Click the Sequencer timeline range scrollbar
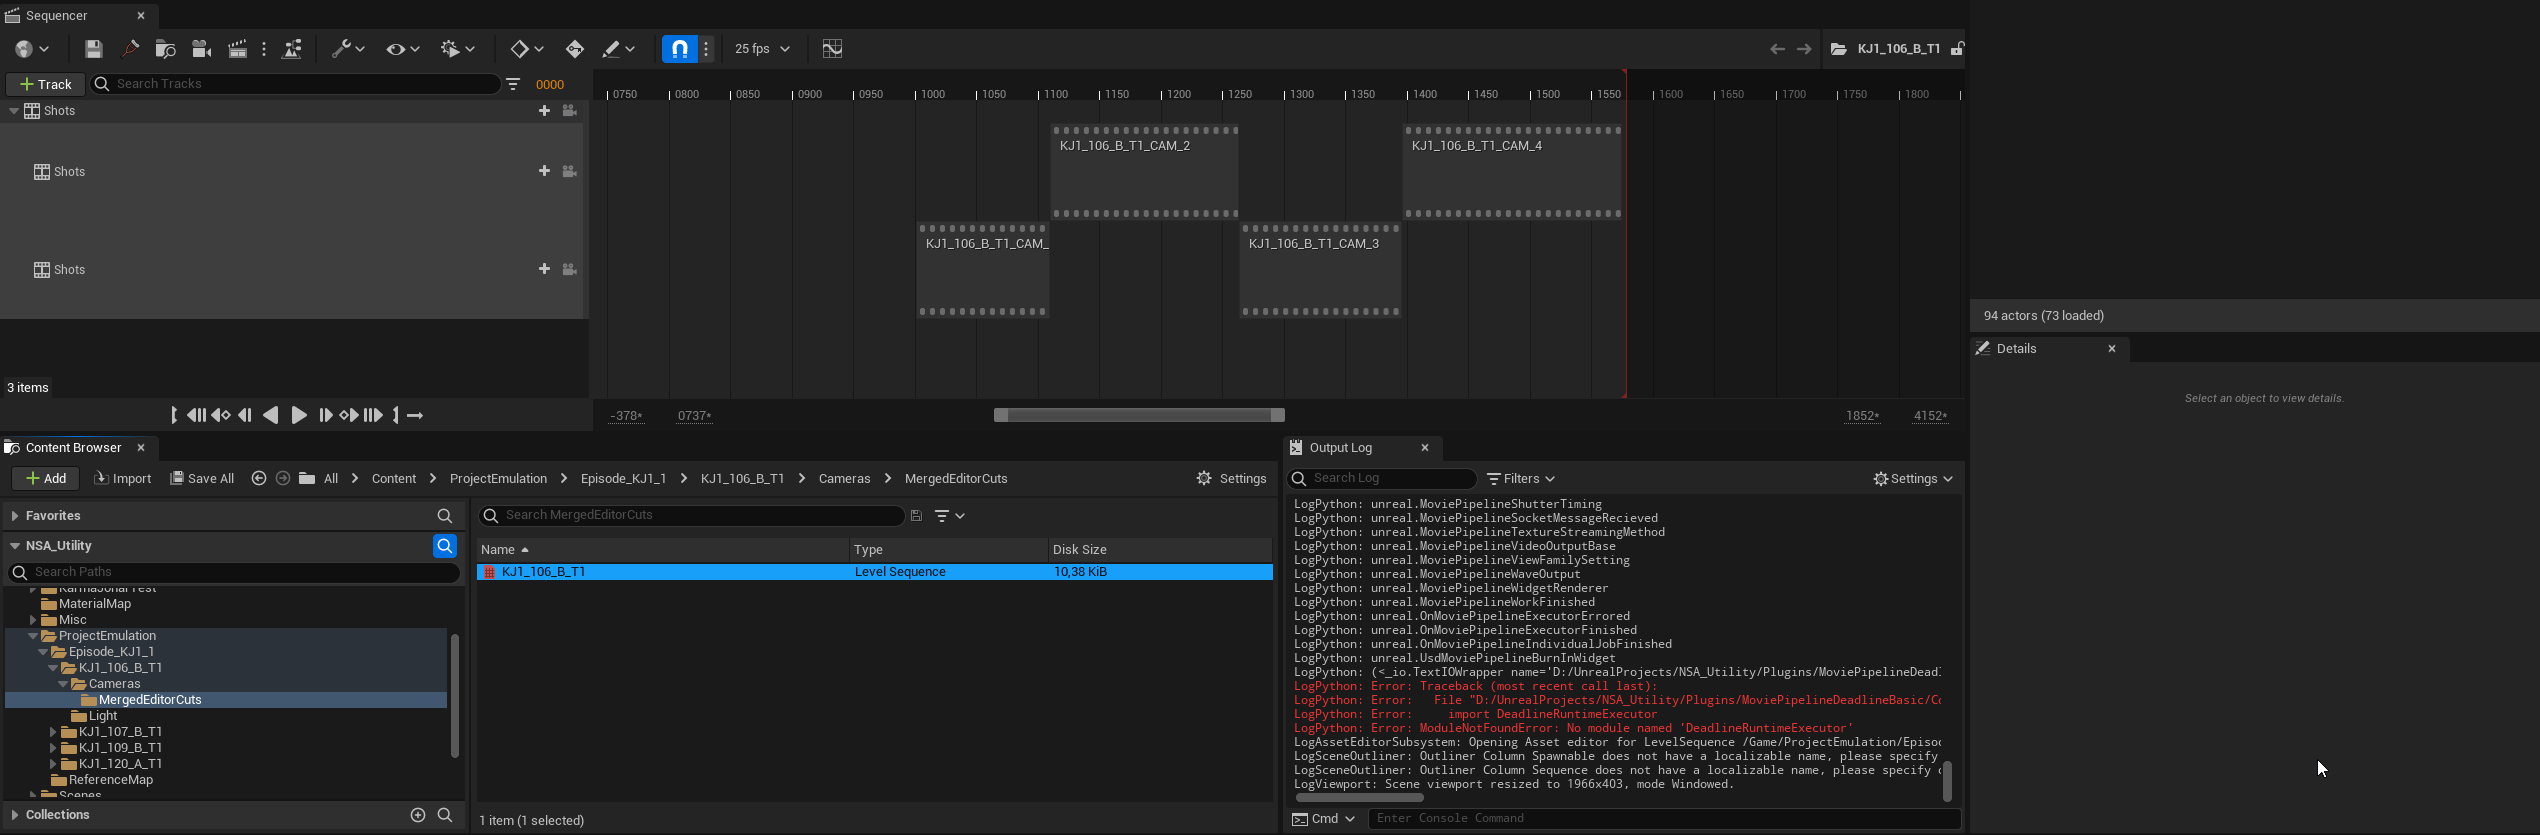 coord(1139,415)
